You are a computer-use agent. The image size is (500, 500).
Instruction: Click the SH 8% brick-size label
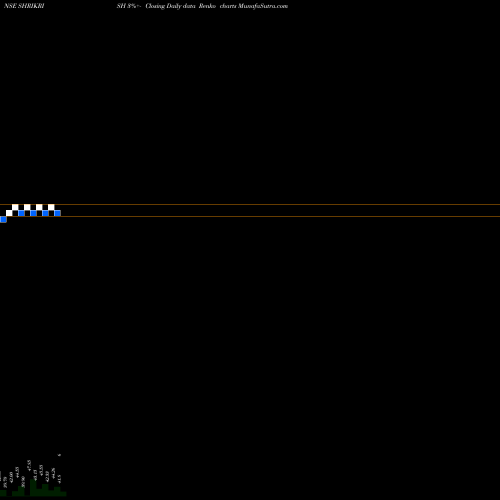127,6
